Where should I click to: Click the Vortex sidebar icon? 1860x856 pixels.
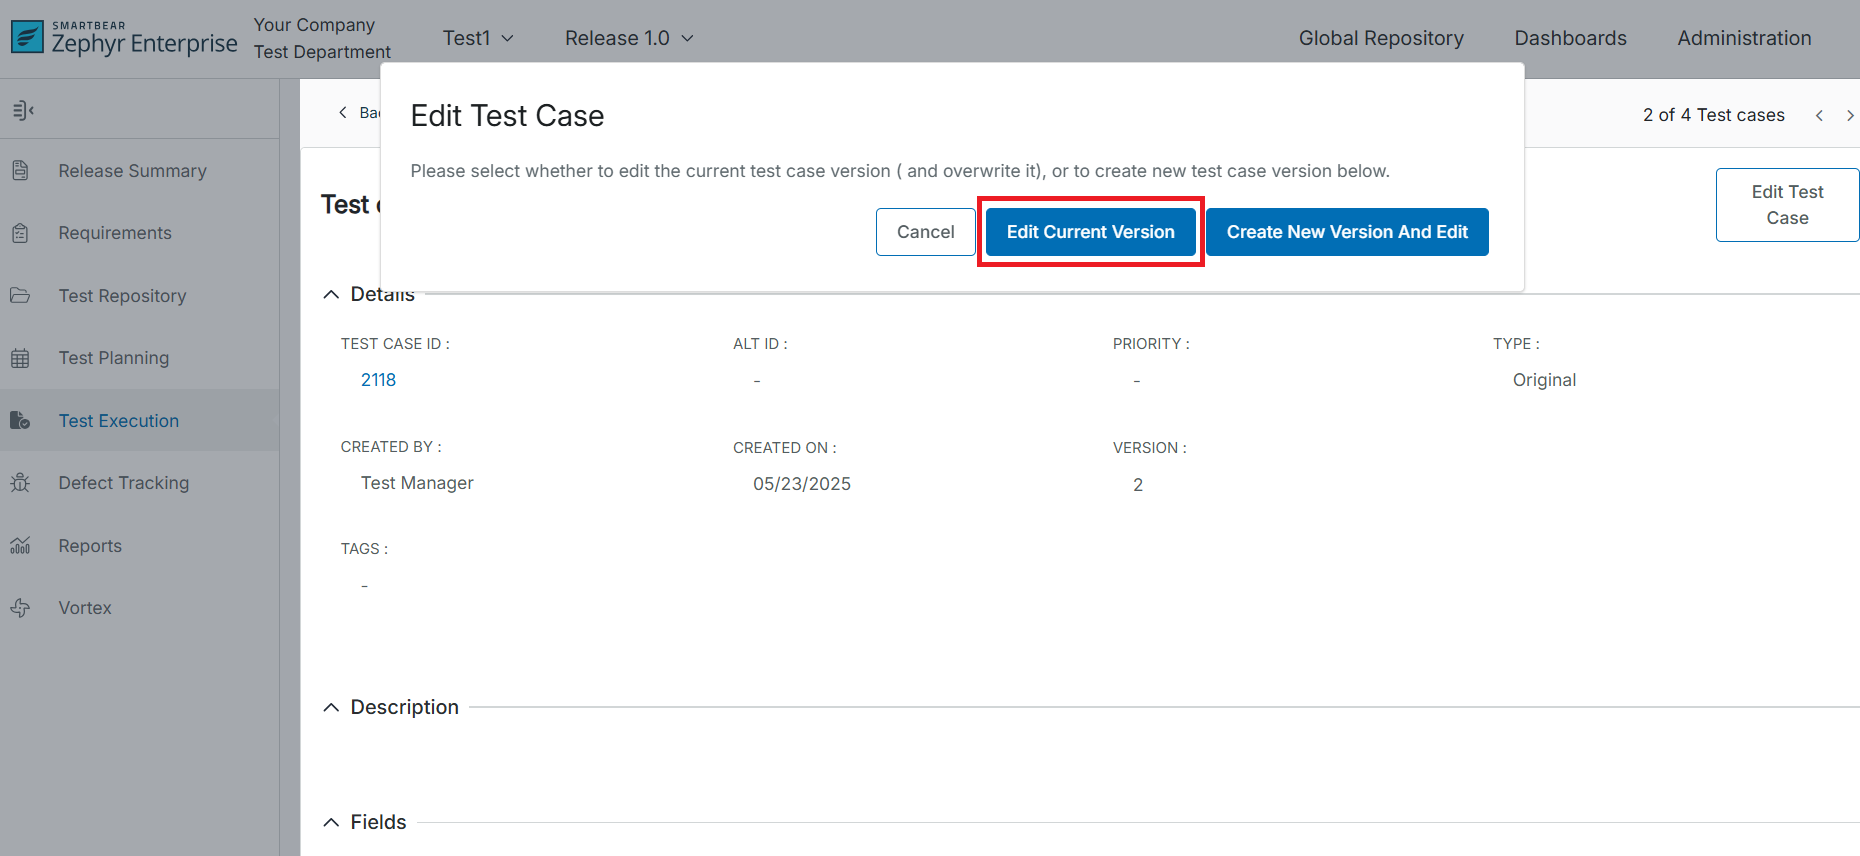pyautogui.click(x=20, y=608)
